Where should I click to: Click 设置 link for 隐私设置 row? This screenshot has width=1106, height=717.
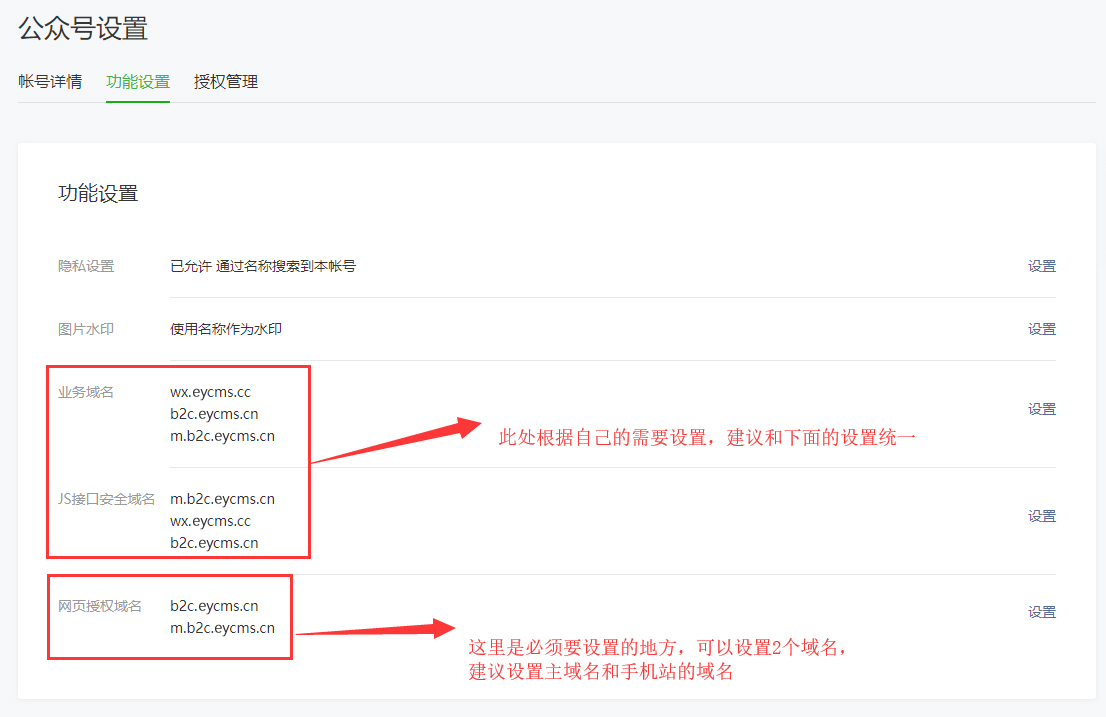tap(1041, 266)
